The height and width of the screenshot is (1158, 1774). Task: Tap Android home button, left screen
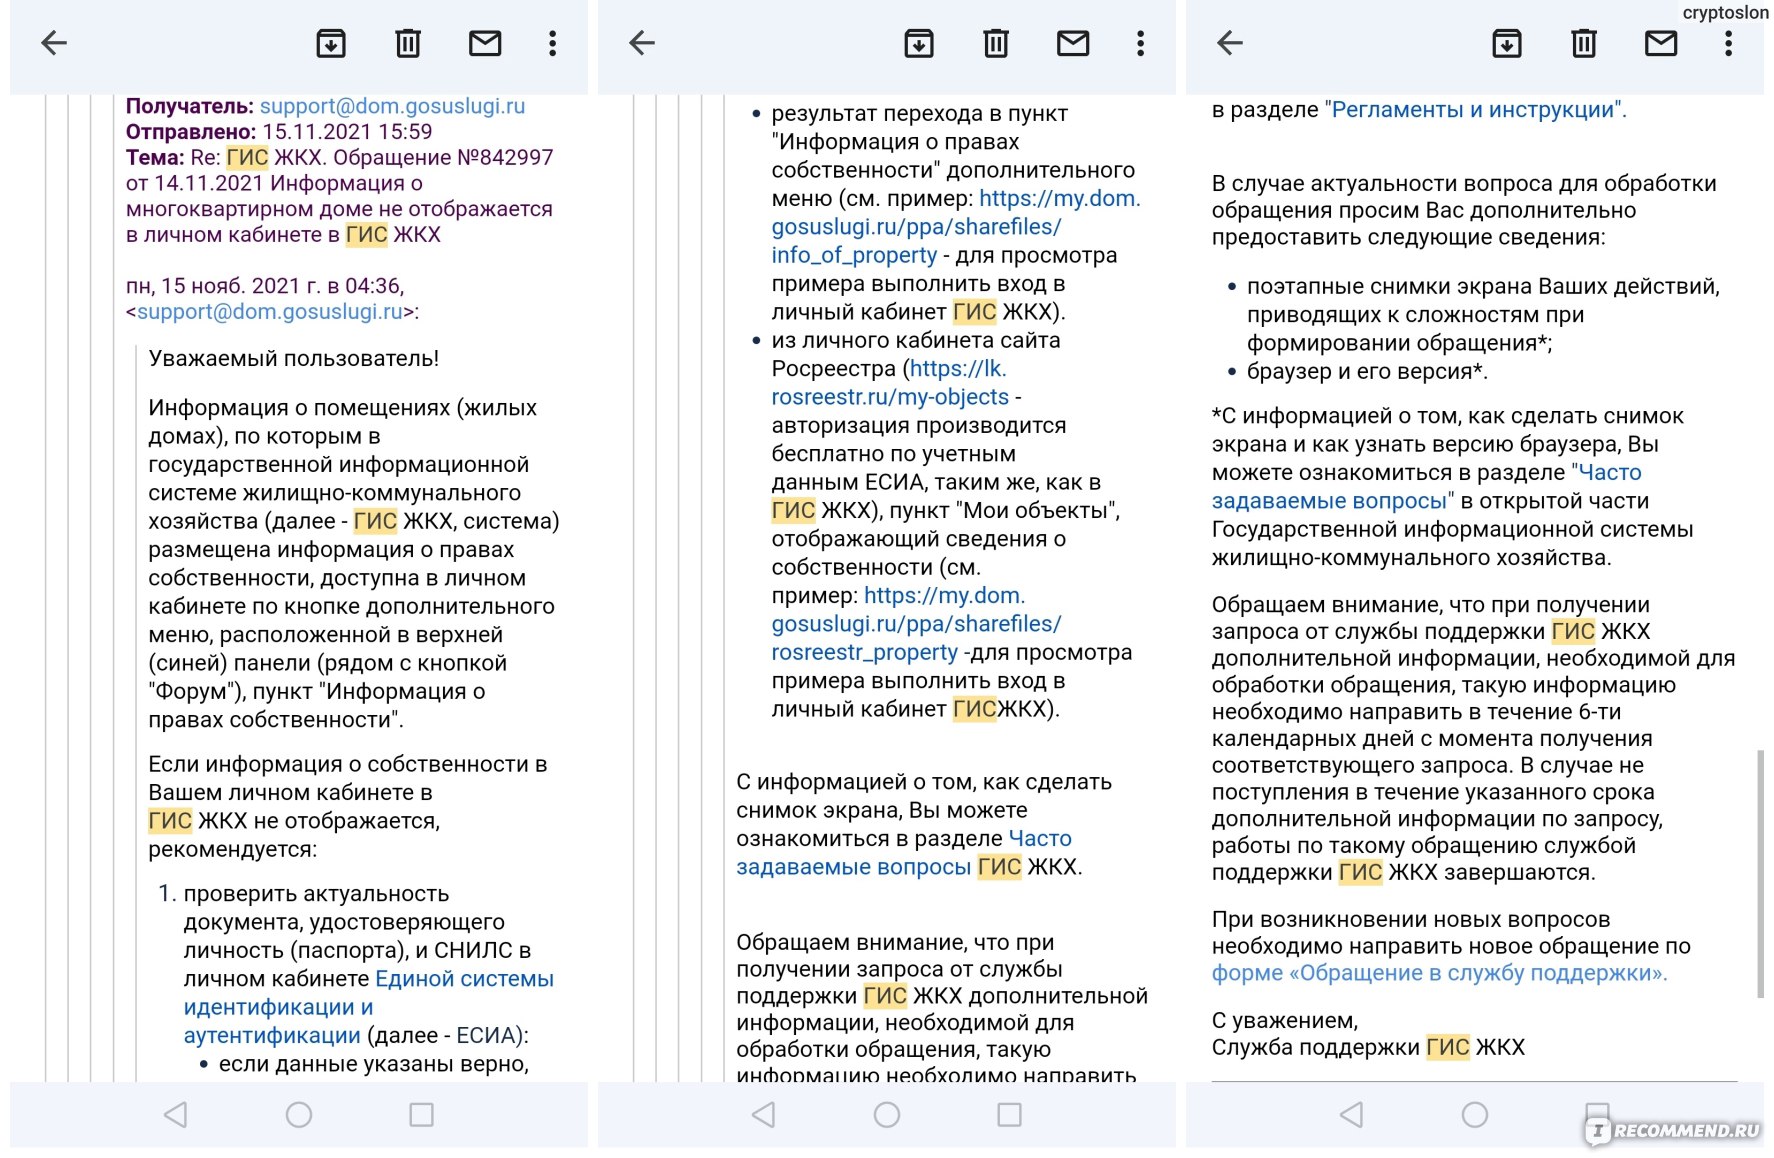(x=299, y=1114)
